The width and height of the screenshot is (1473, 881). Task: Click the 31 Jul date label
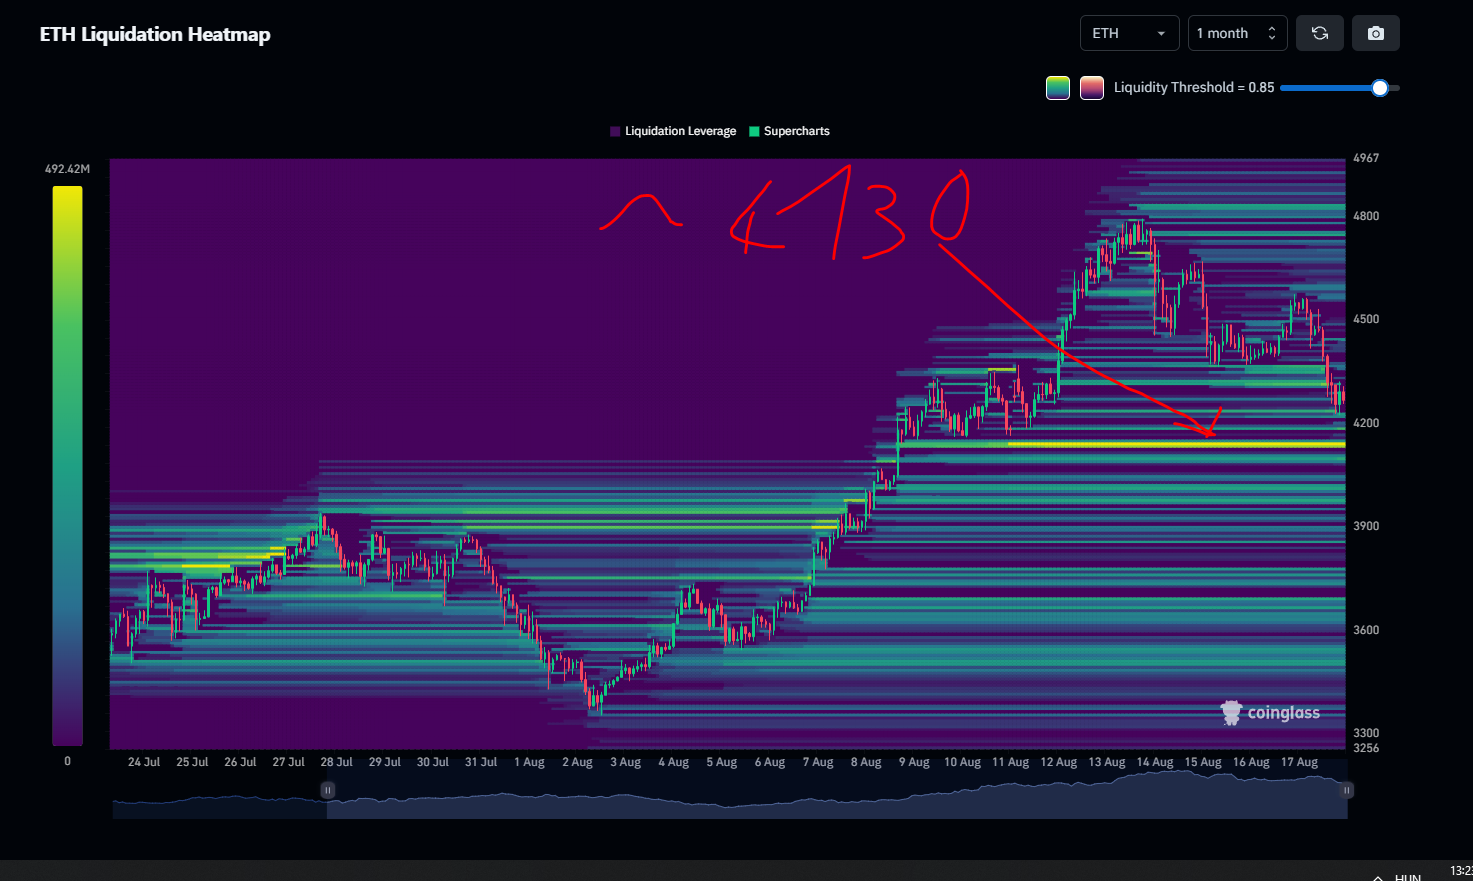pyautogui.click(x=481, y=762)
